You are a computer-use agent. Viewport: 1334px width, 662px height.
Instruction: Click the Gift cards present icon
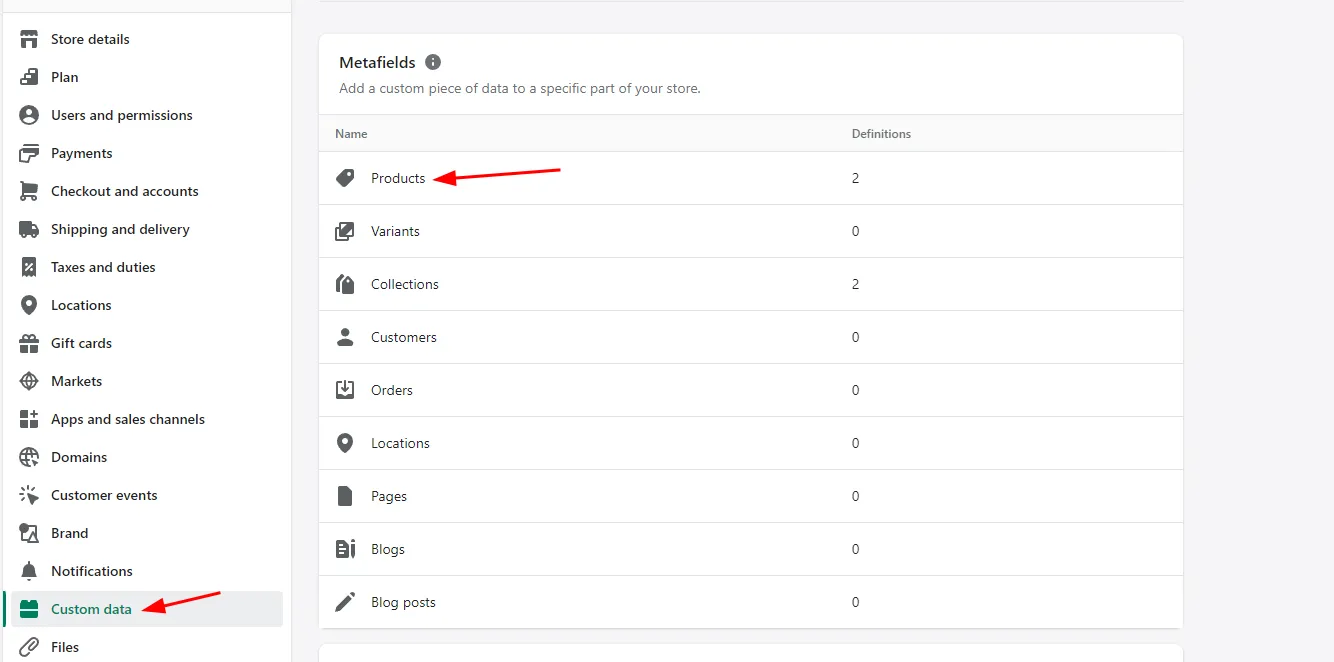coord(30,343)
